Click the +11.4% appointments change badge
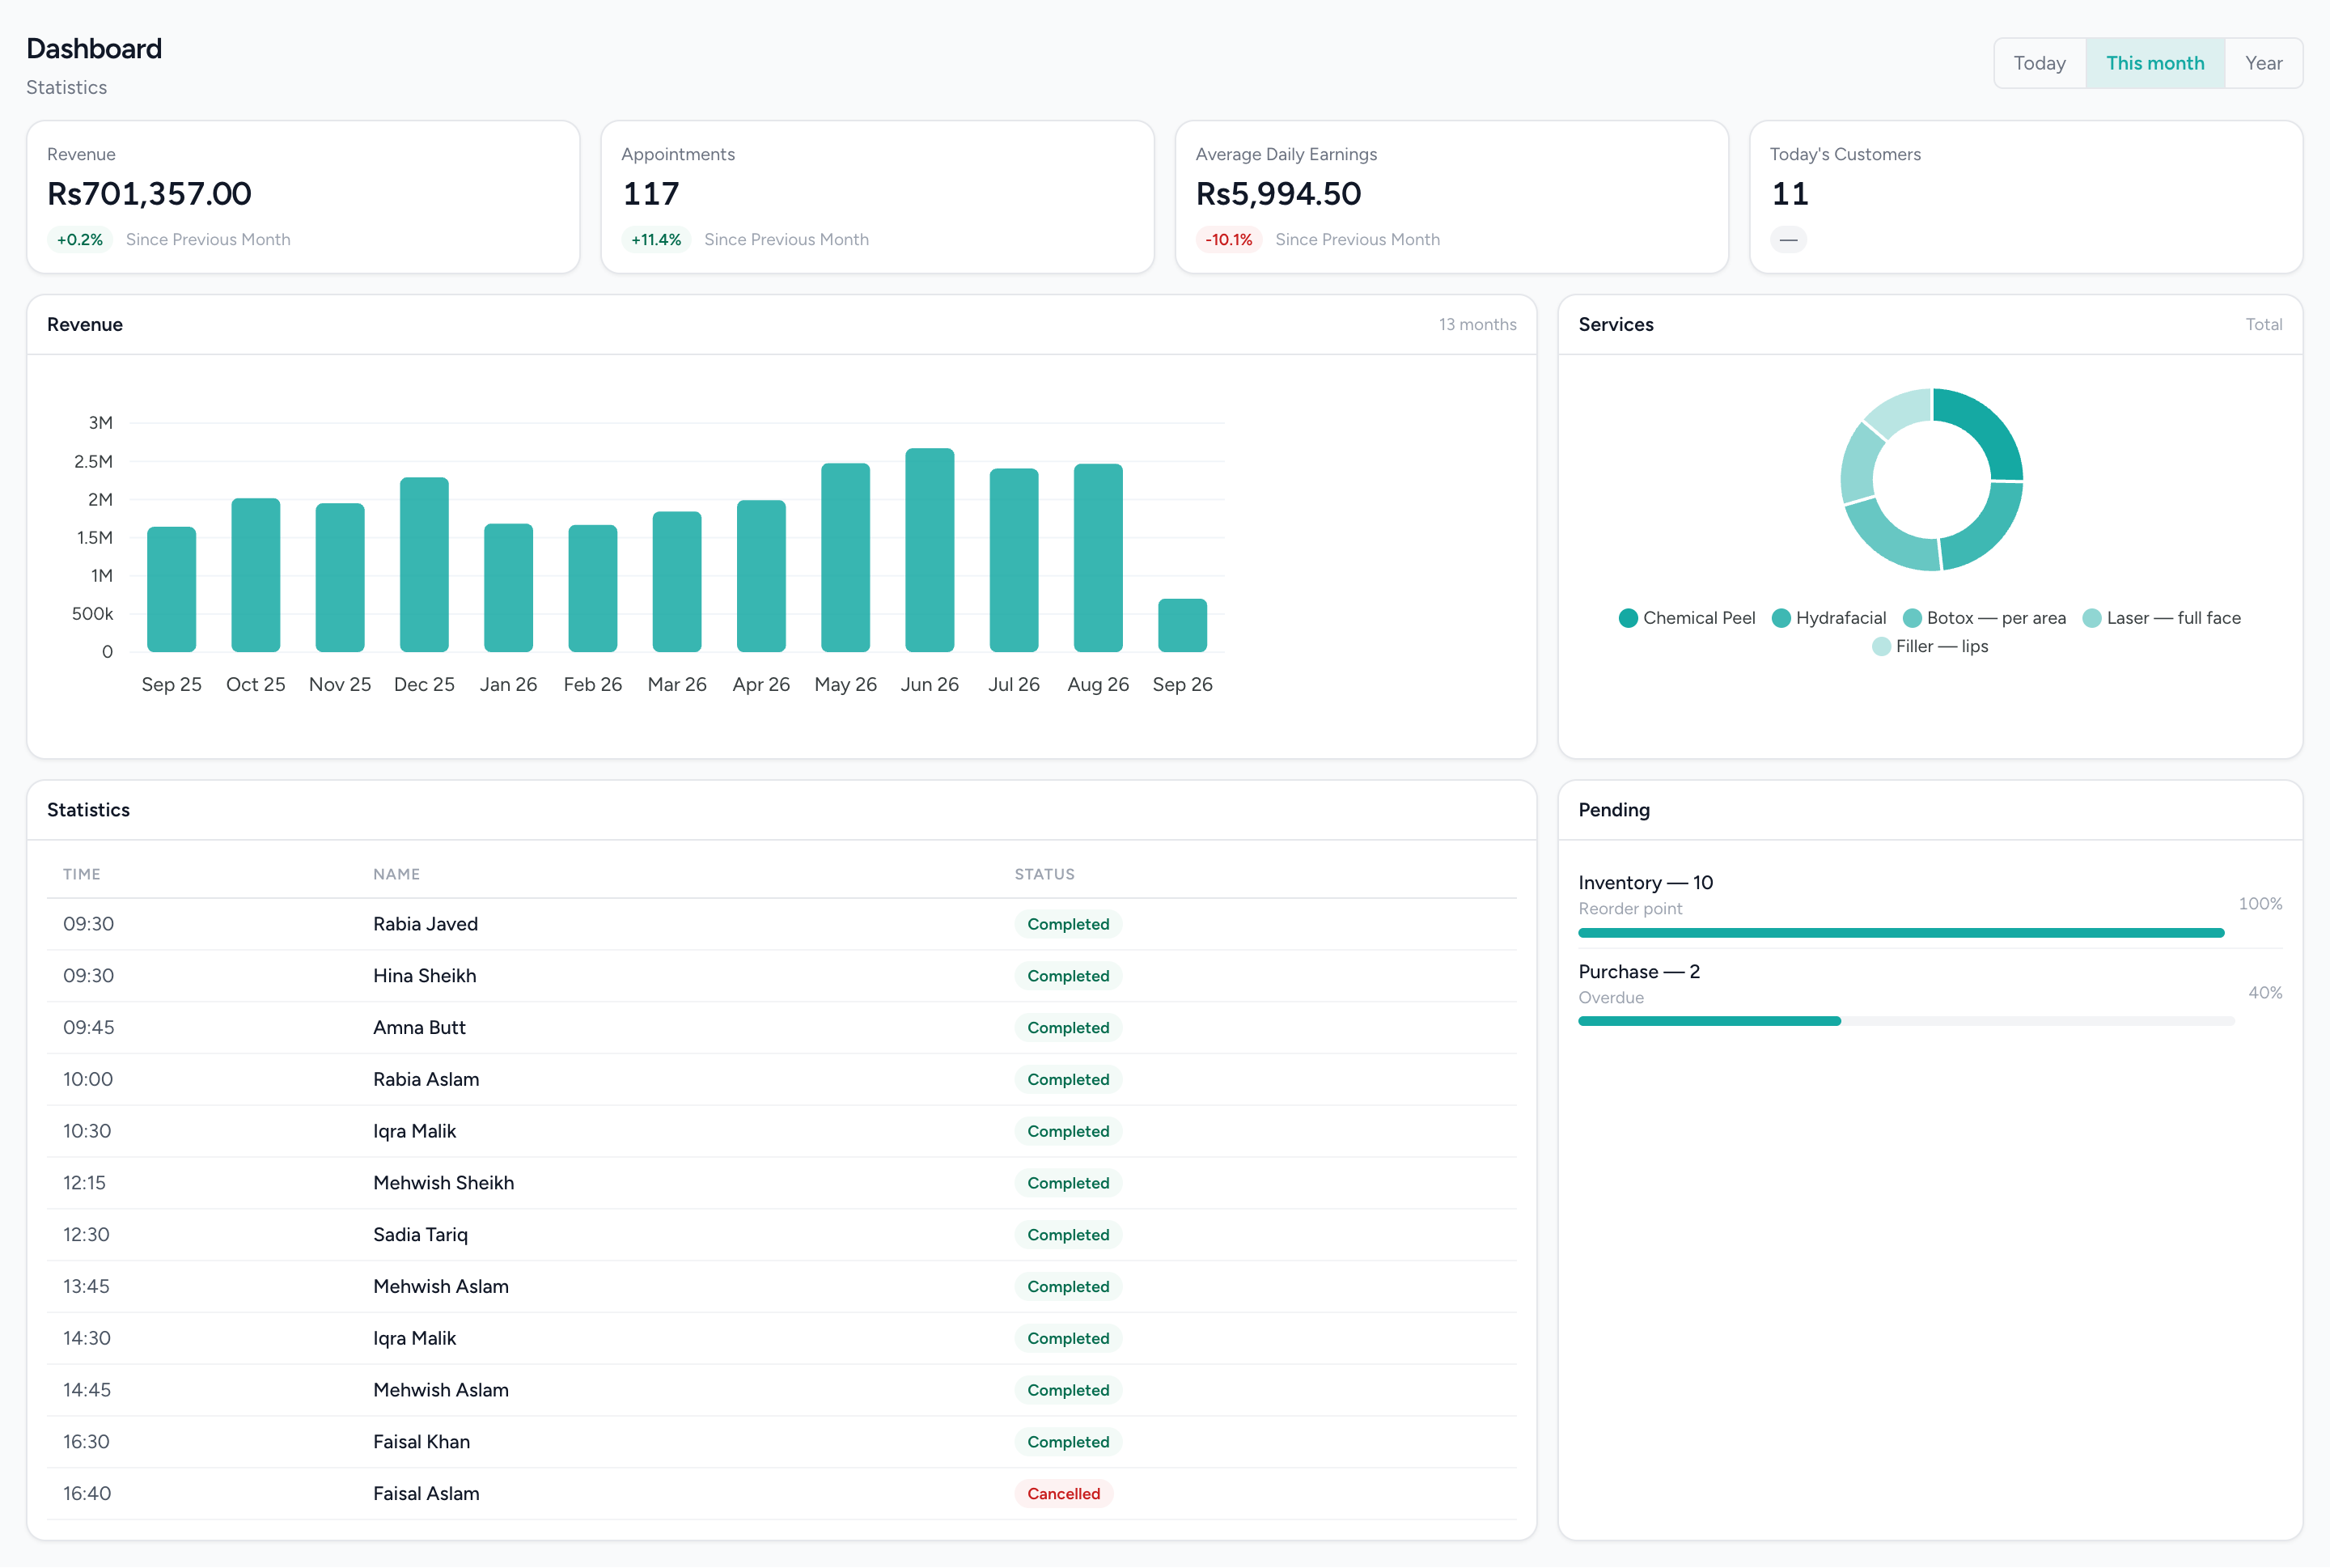The width and height of the screenshot is (2330, 1568). pos(656,240)
